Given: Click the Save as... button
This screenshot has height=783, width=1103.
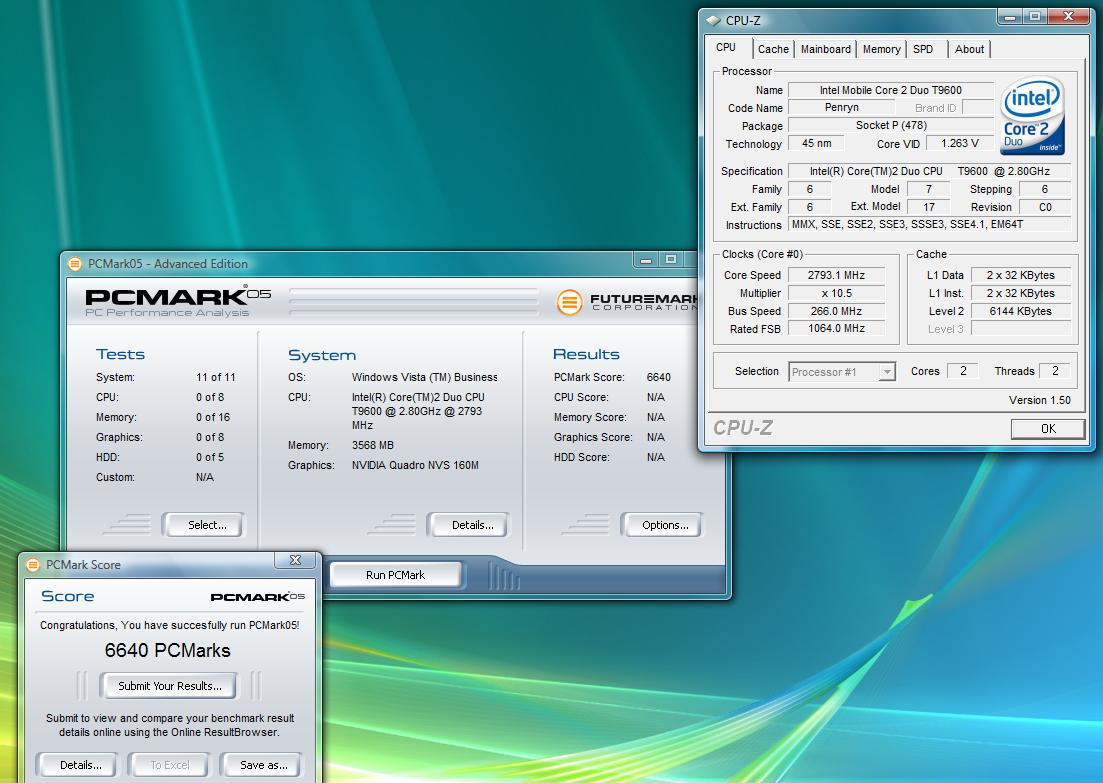Looking at the screenshot, I should [261, 765].
